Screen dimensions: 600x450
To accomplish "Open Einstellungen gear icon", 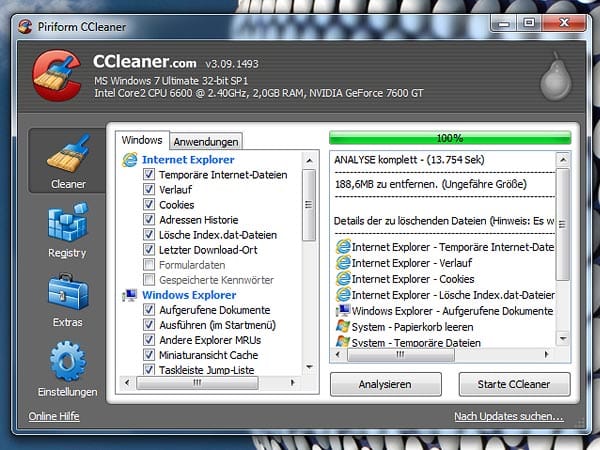I will click(x=68, y=361).
